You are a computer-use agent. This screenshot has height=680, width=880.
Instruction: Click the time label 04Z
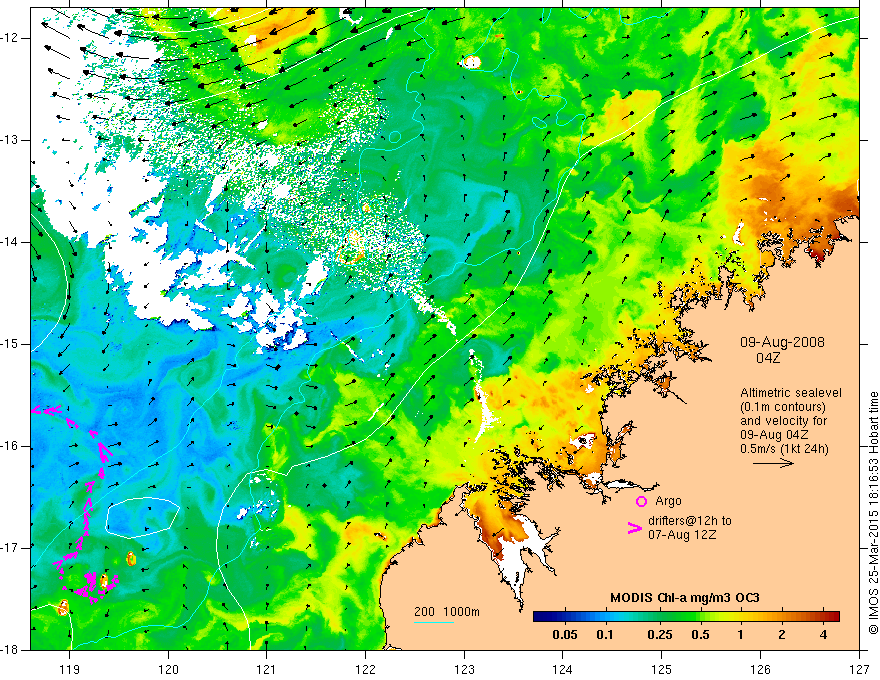click(768, 358)
